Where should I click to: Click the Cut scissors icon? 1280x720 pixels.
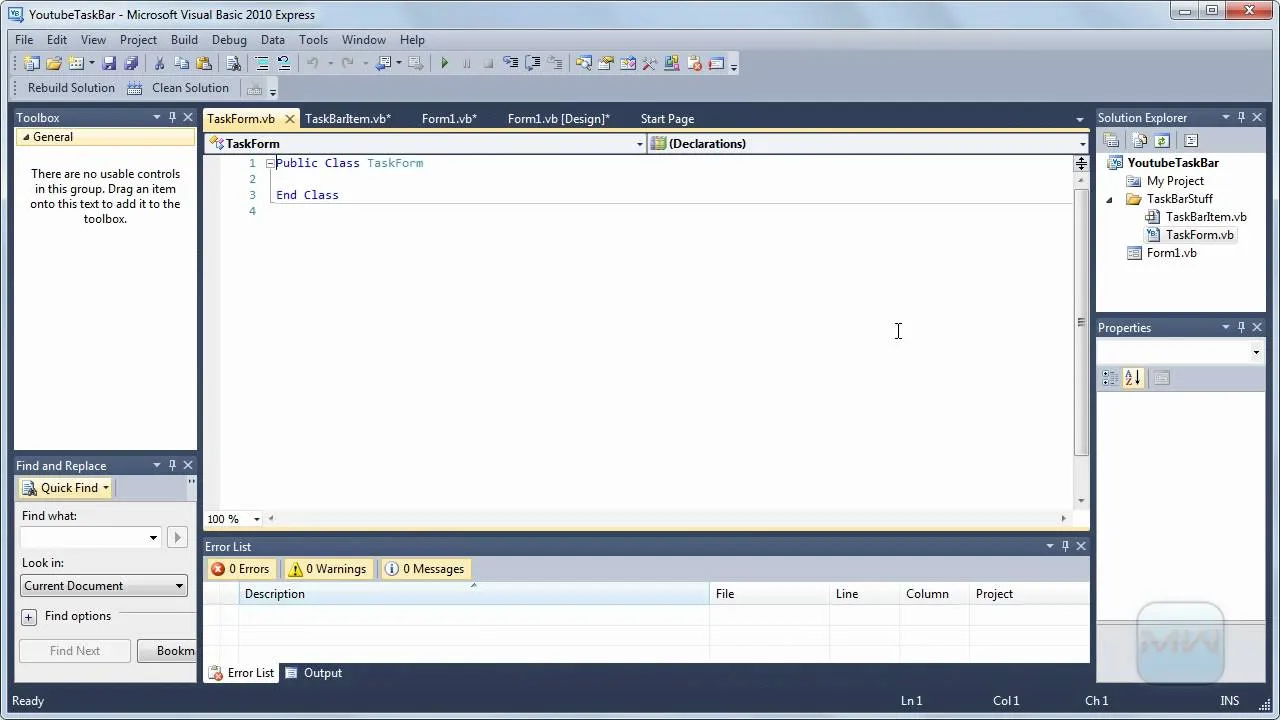click(x=159, y=63)
